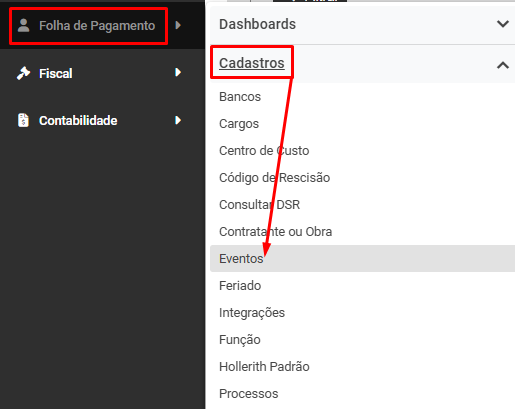Open the Contabilidade menu

coord(78,121)
